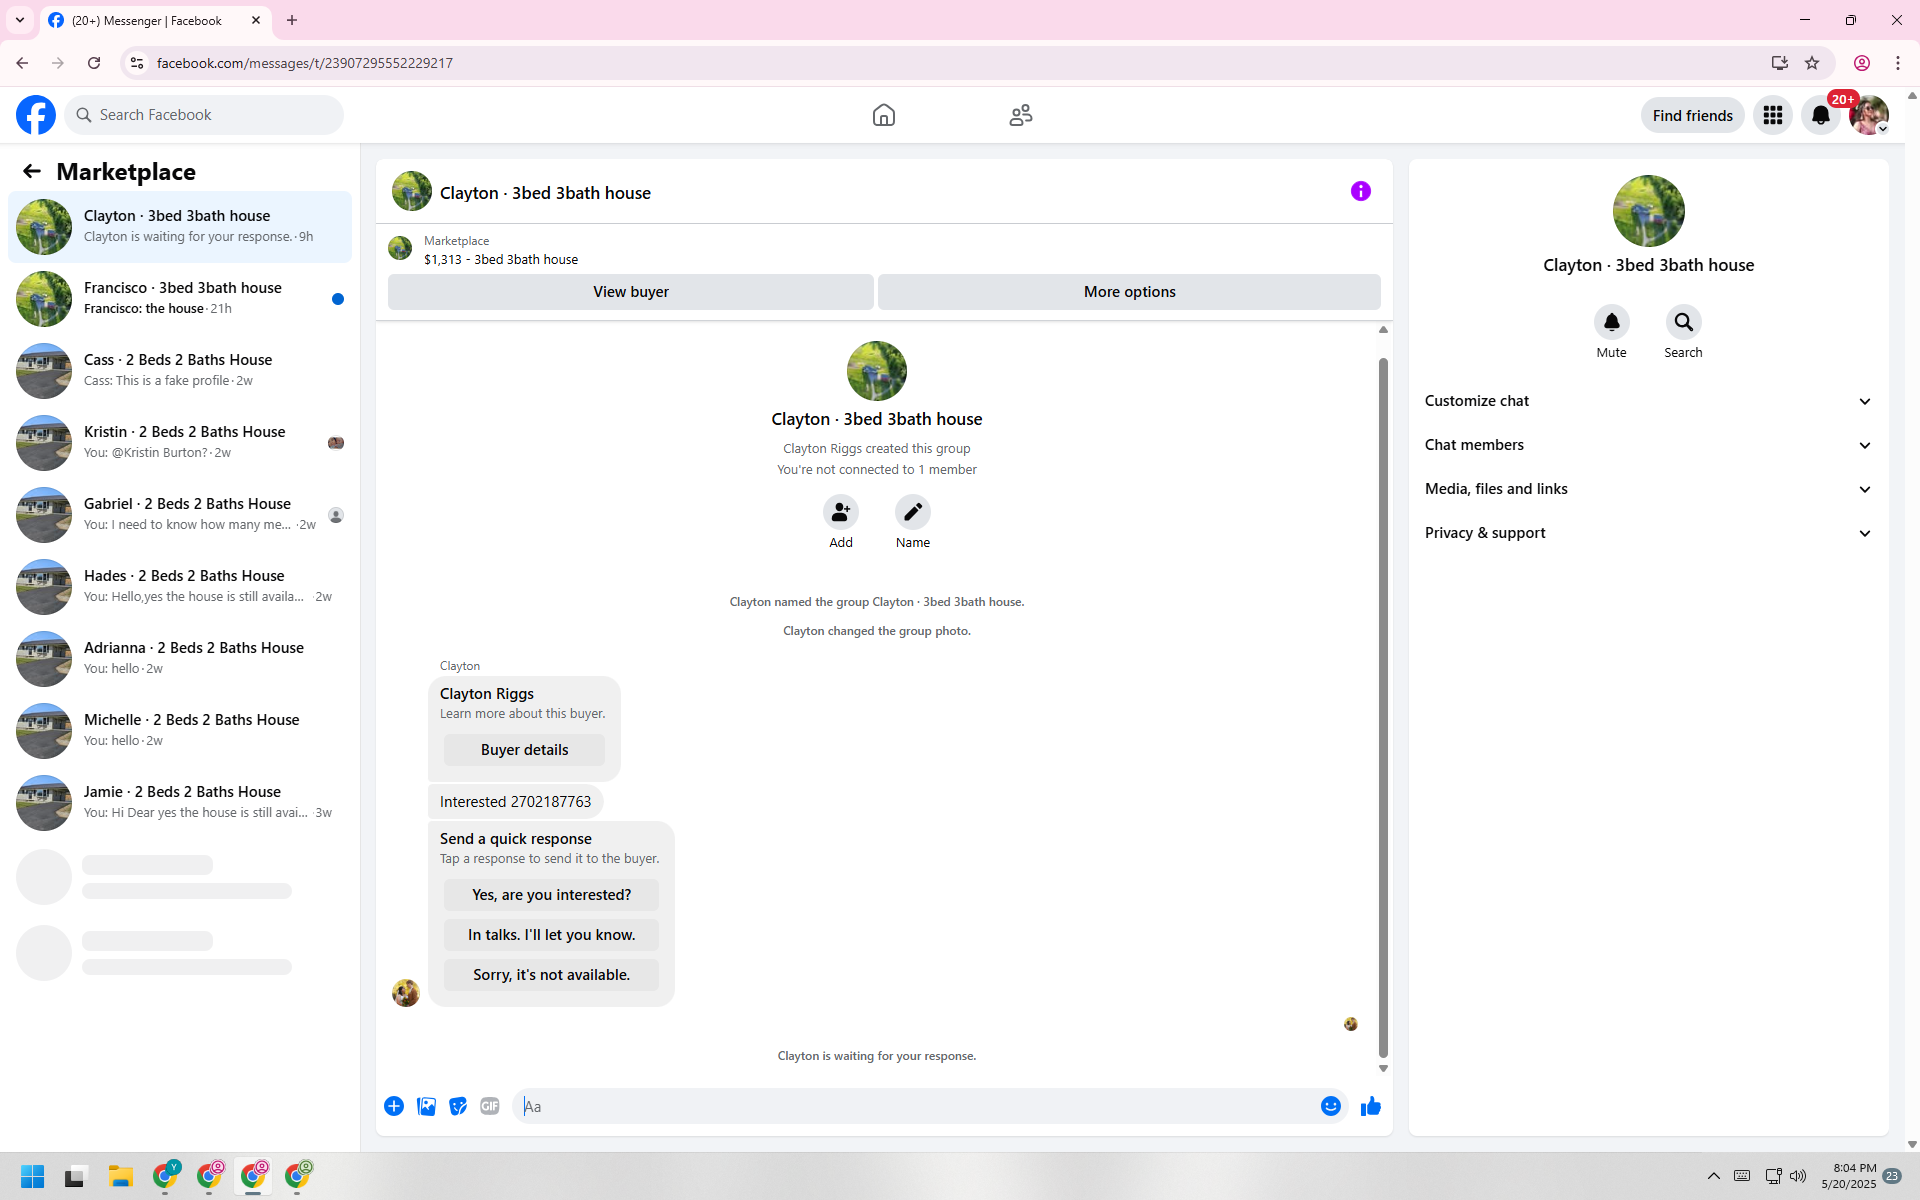
Task: Click the purple conversation info icon
Action: point(1360,191)
